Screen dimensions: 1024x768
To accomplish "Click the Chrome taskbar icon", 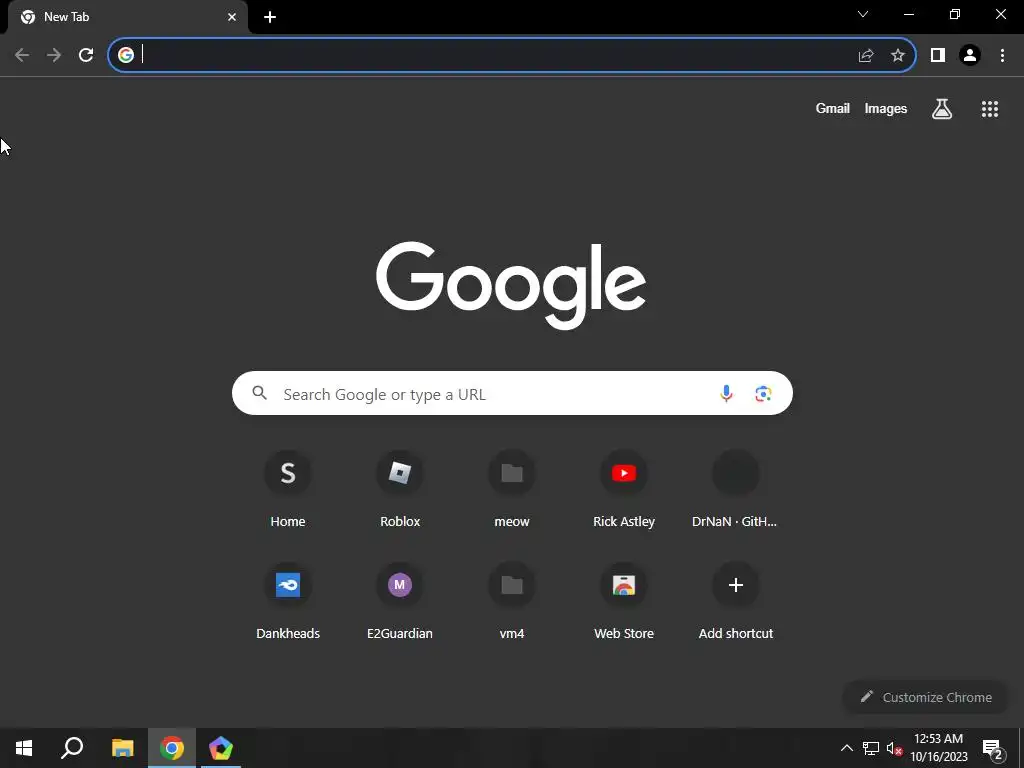I will pos(172,748).
